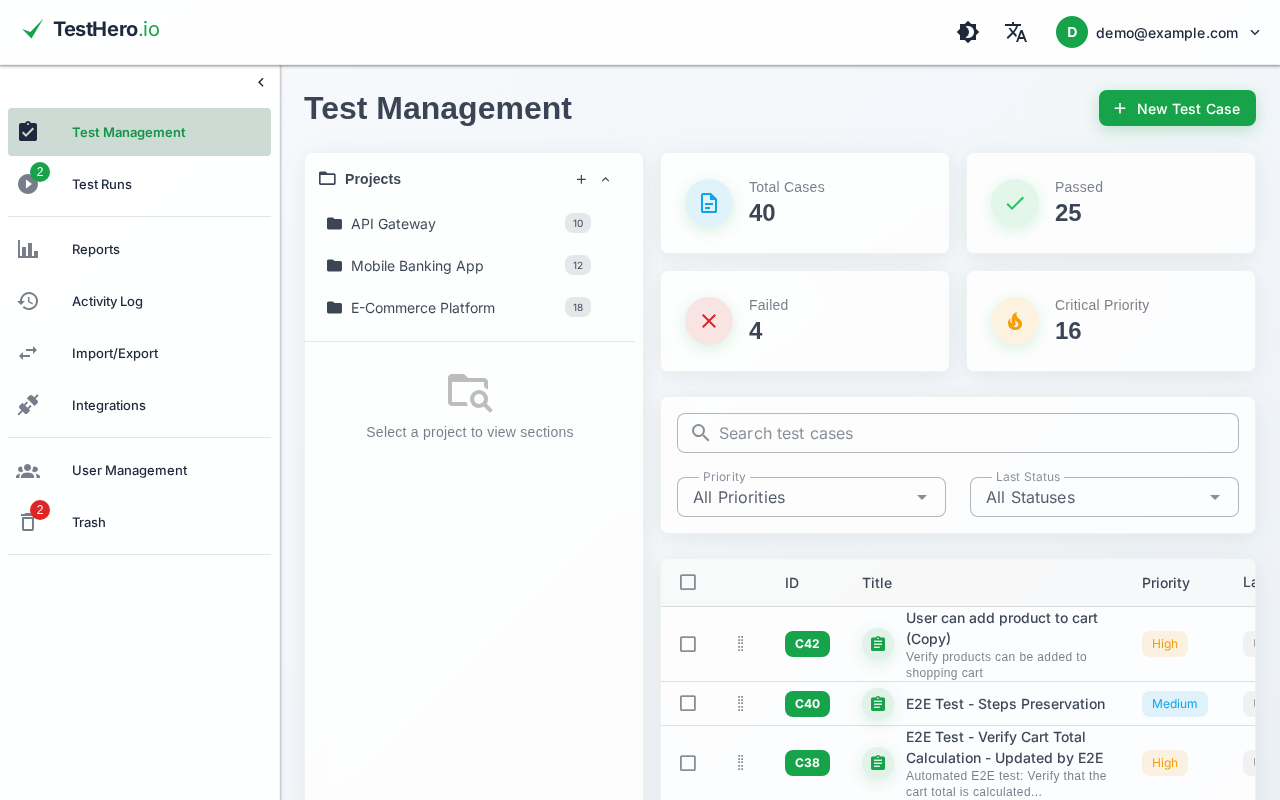Select checkbox for test case C42
The image size is (1280, 800).
coord(688,644)
